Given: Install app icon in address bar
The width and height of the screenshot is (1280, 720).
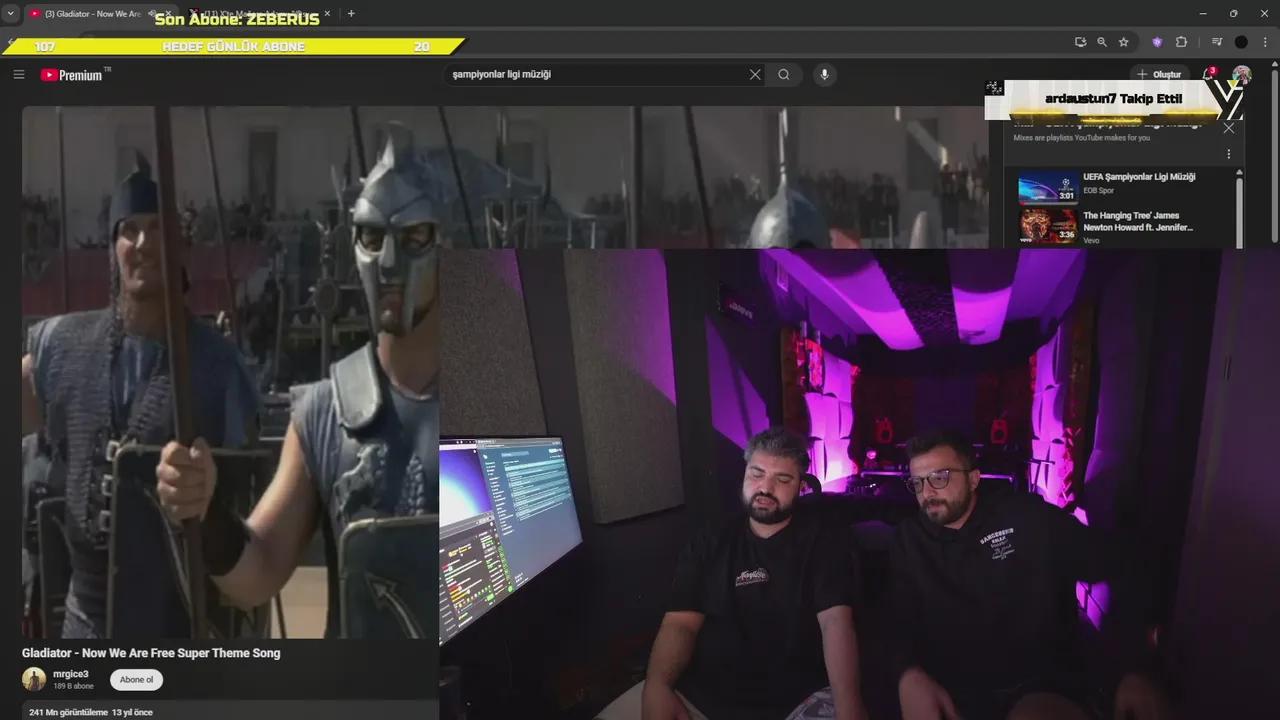Looking at the screenshot, I should [1080, 42].
